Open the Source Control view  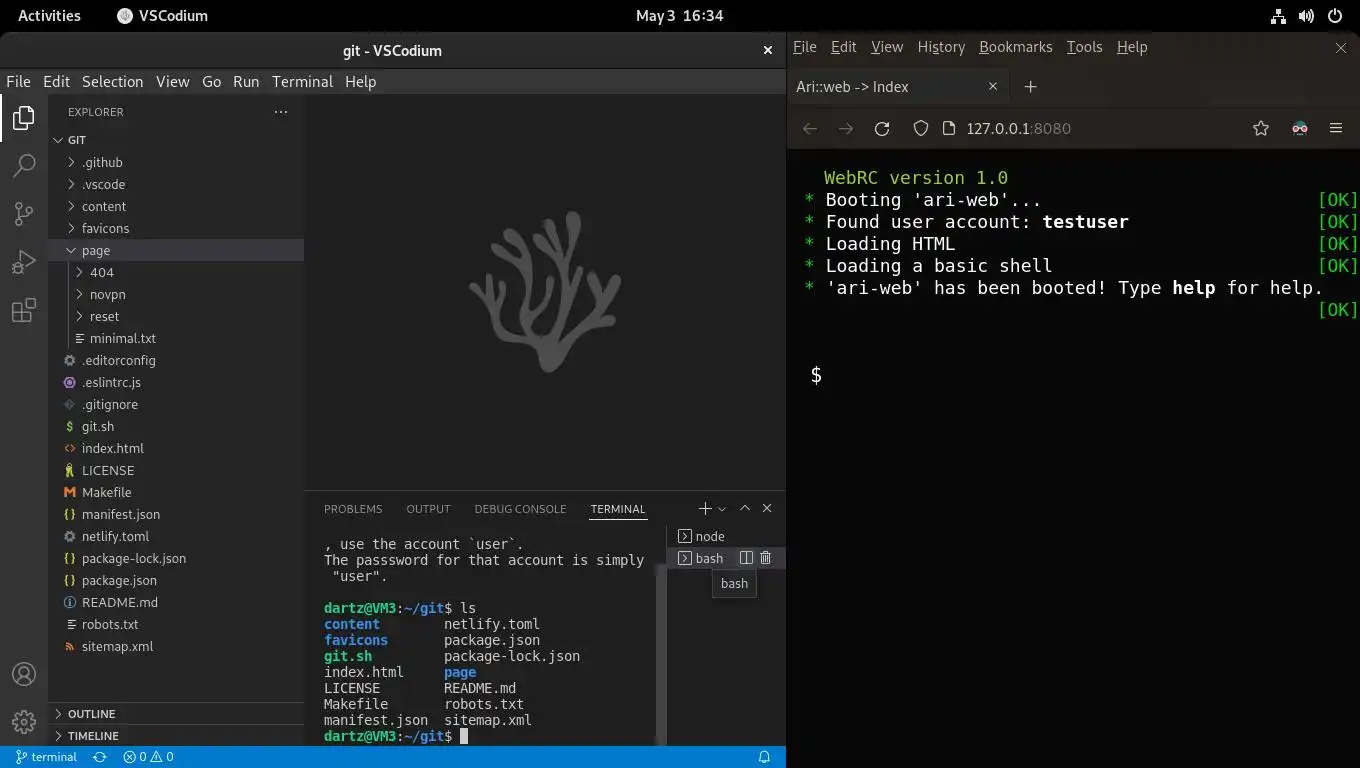(x=24, y=213)
